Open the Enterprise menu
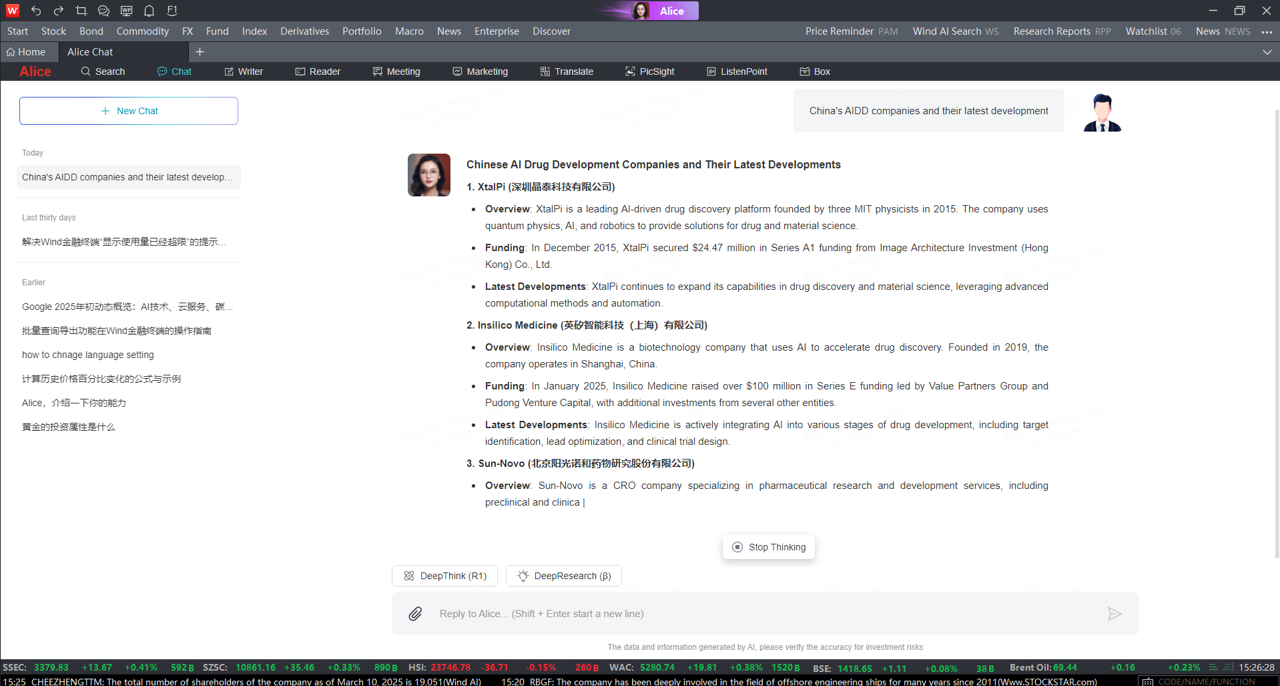Image resolution: width=1280 pixels, height=686 pixels. pyautogui.click(x=496, y=31)
